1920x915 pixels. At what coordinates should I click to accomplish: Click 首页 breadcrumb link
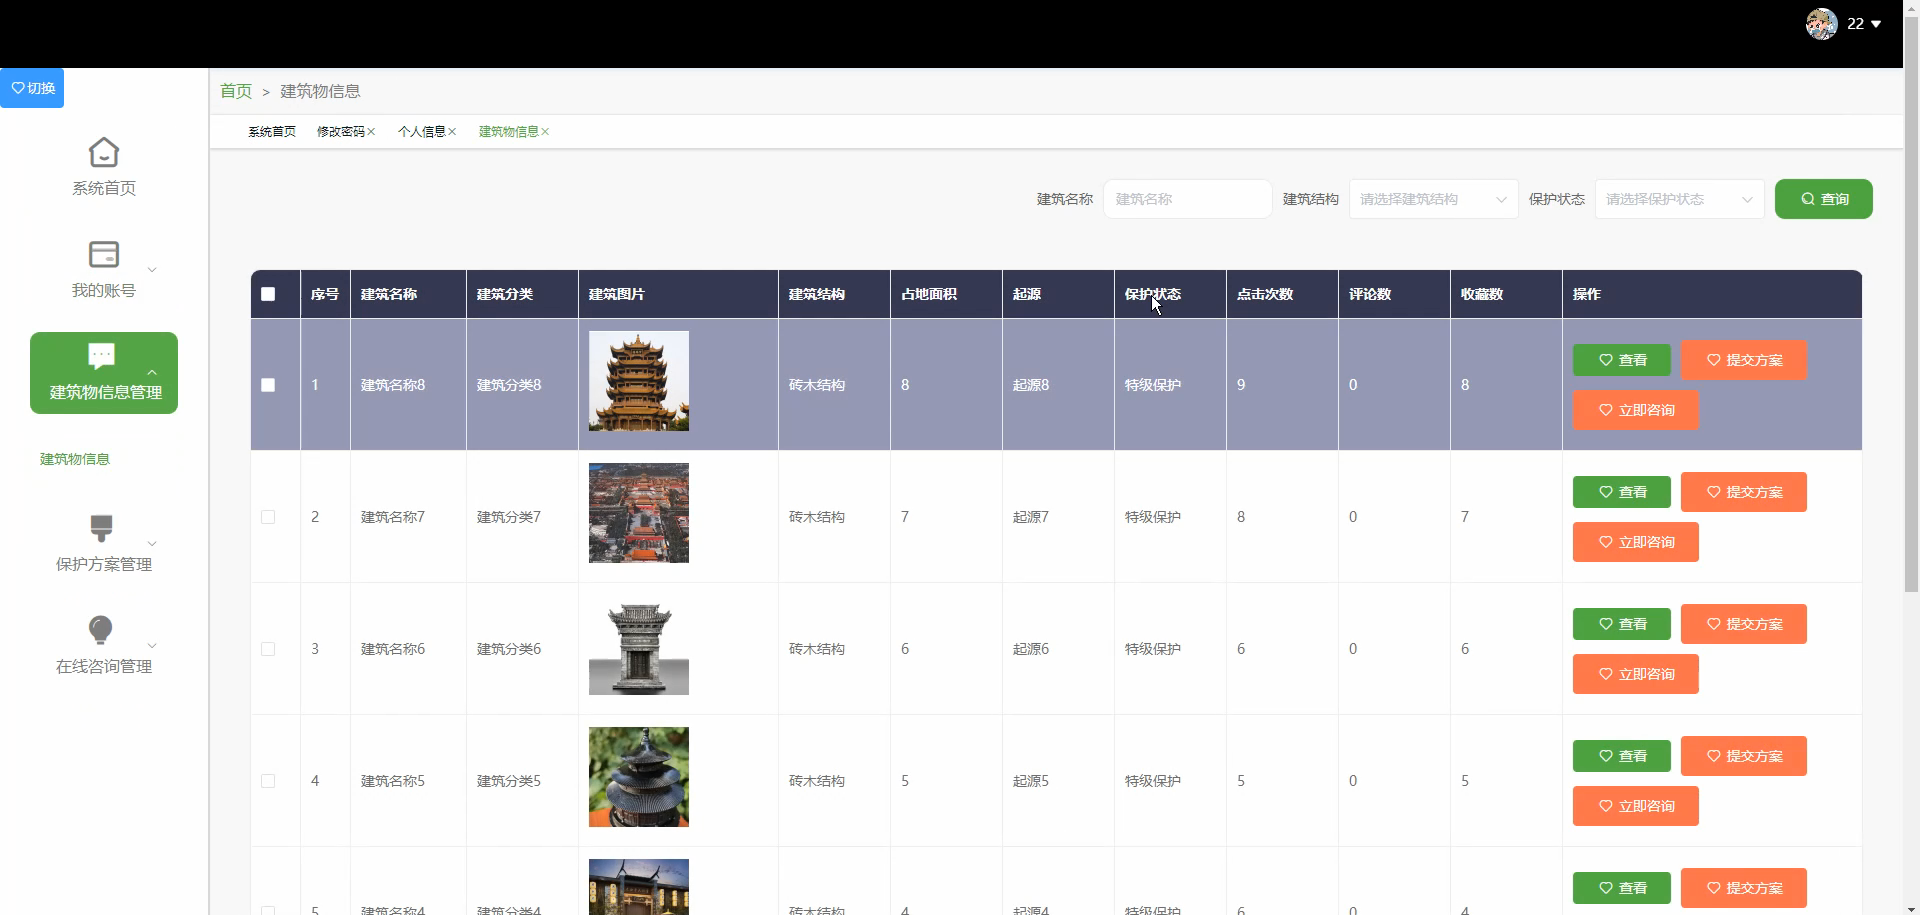236,91
